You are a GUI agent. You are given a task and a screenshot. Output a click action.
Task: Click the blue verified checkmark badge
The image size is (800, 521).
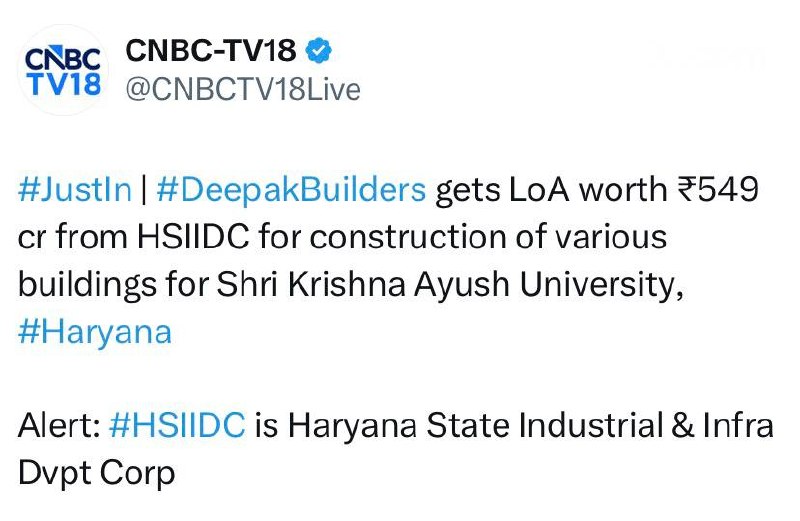point(318,51)
